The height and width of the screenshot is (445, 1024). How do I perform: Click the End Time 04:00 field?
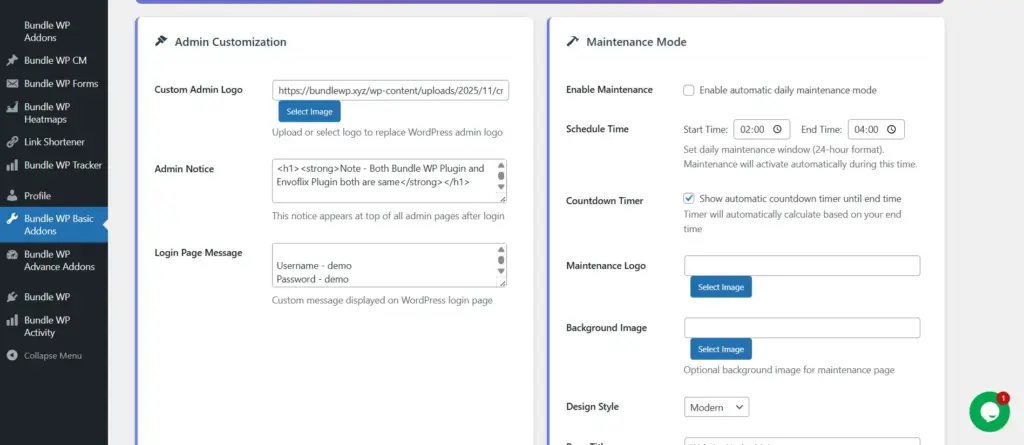876,129
